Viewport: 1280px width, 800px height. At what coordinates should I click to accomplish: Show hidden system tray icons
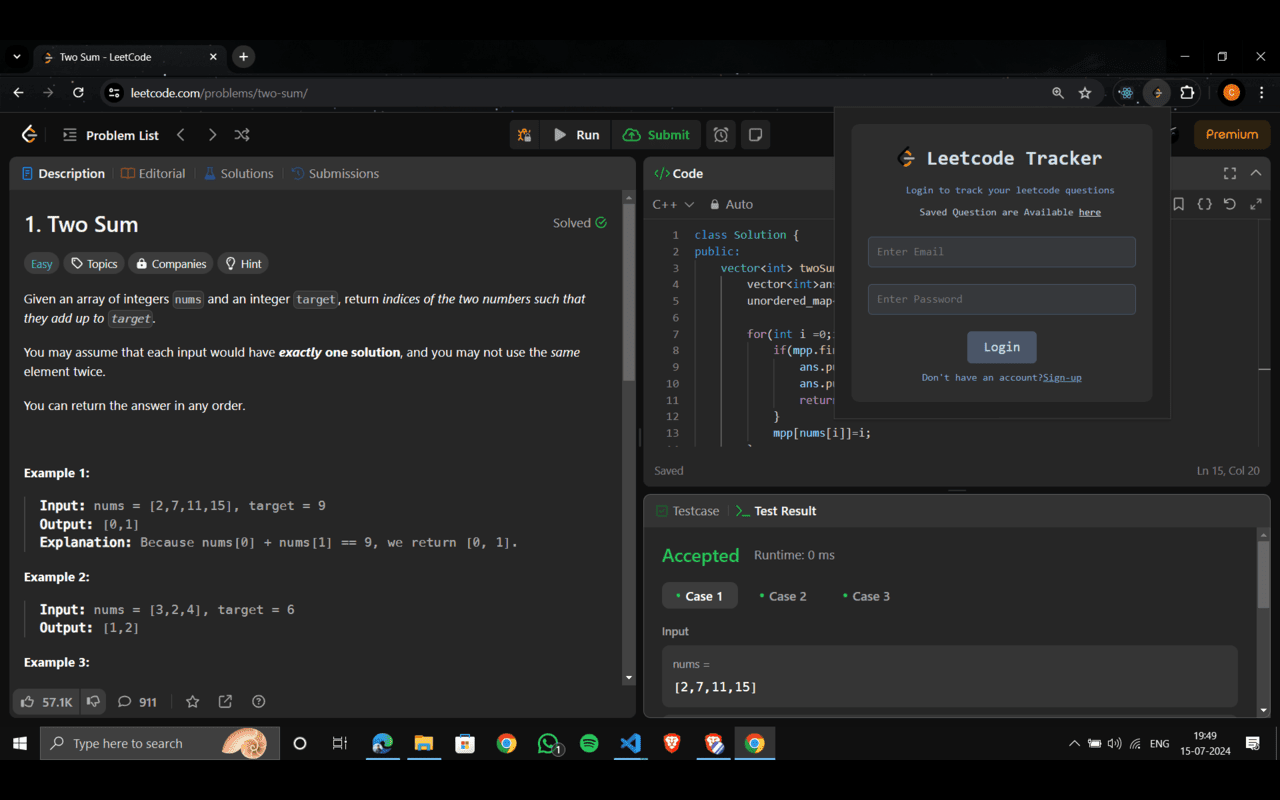(1074, 743)
